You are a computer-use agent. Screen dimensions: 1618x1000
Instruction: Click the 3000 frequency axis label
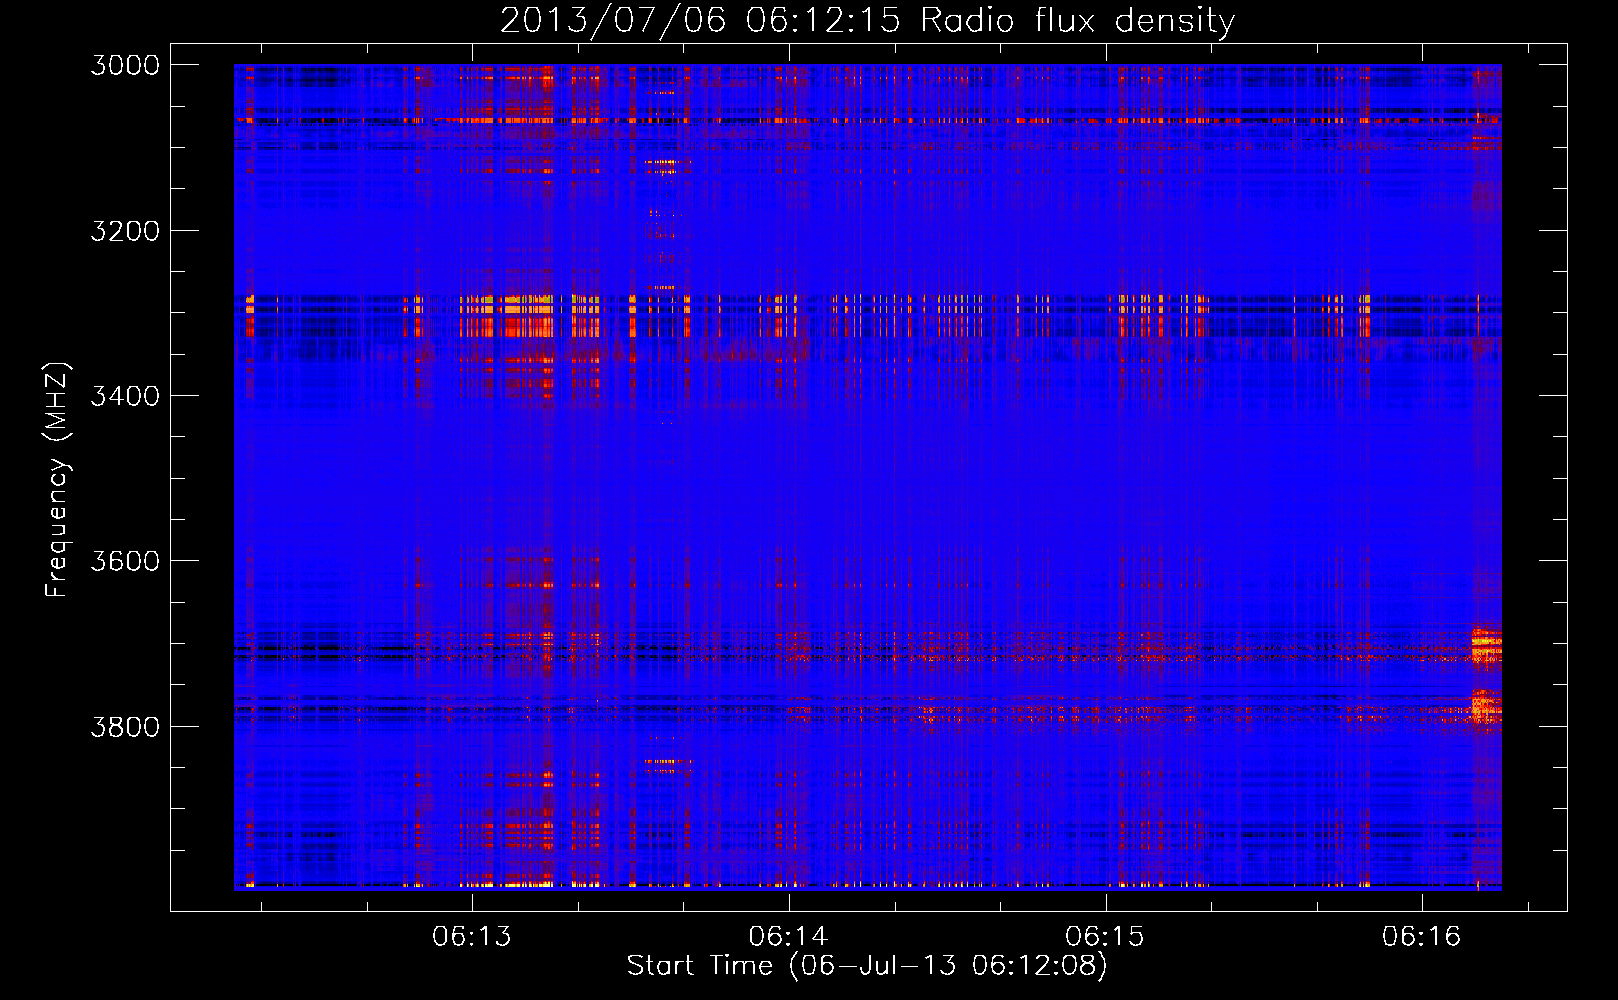(x=125, y=65)
